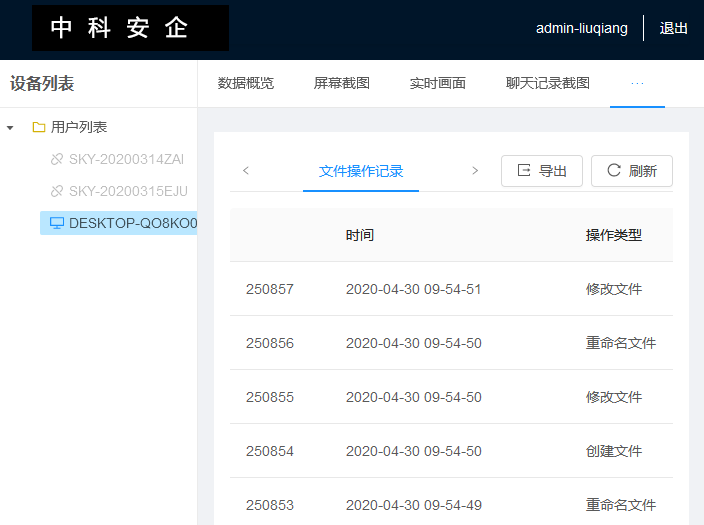This screenshot has width=704, height=525.
Task: Click record ID 250855
Action: coord(269,397)
